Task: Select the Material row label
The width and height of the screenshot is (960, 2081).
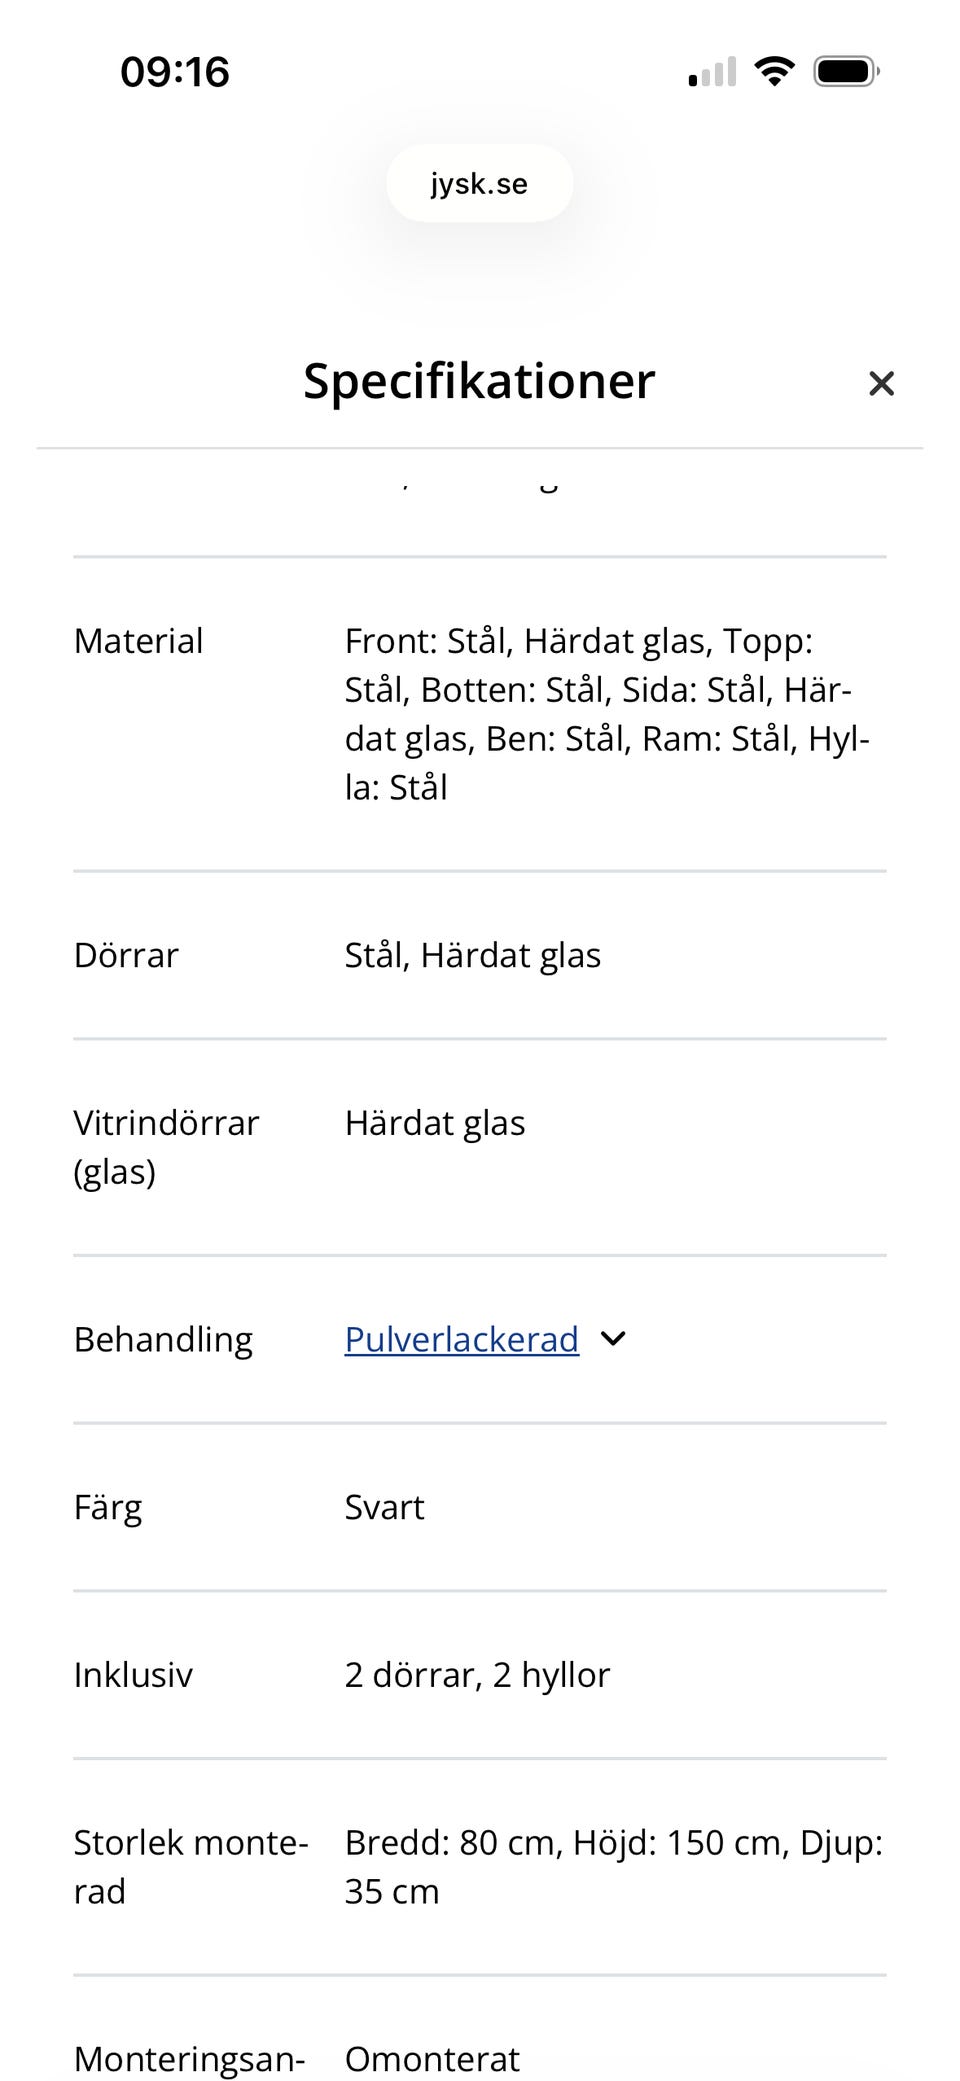Action: tap(138, 641)
